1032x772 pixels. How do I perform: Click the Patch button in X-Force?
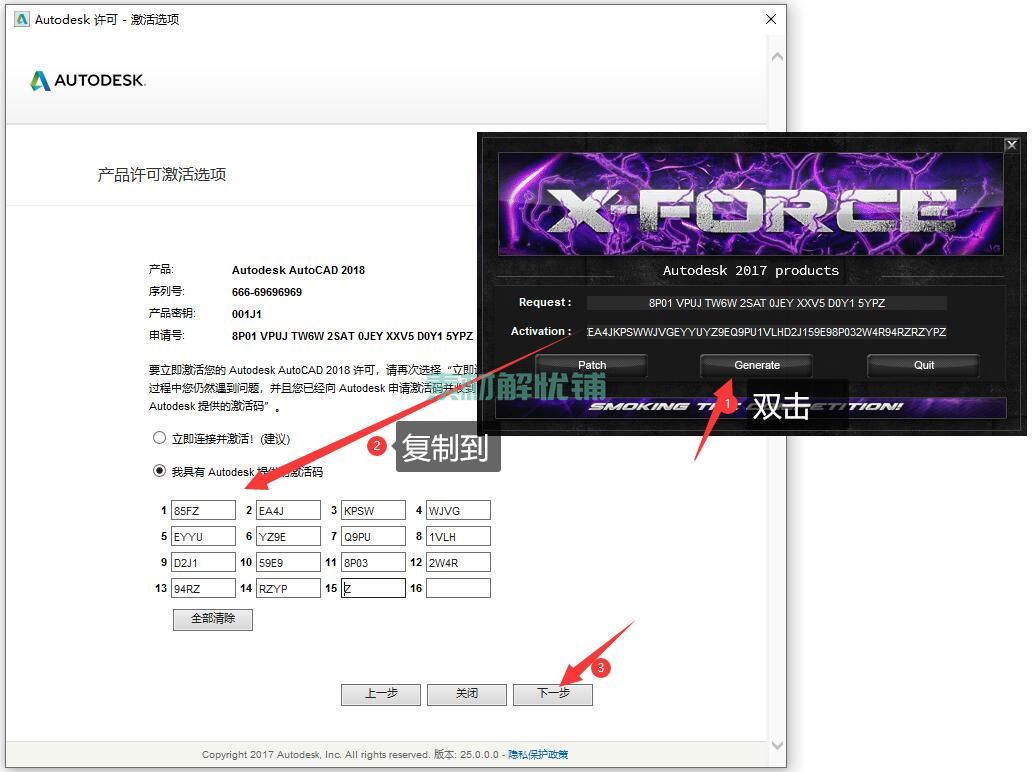592,365
